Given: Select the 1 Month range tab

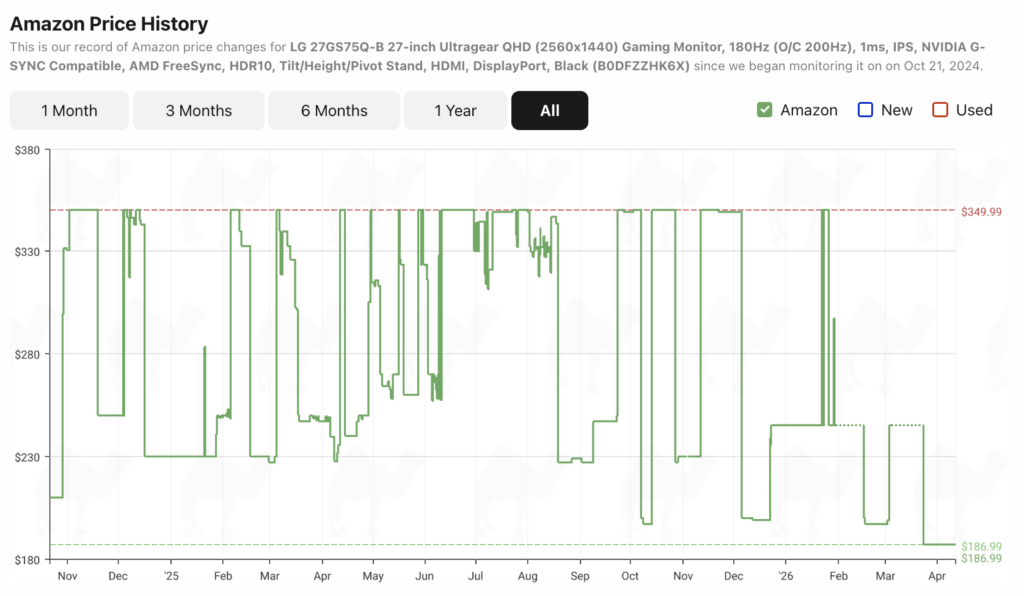Looking at the screenshot, I should (69, 111).
